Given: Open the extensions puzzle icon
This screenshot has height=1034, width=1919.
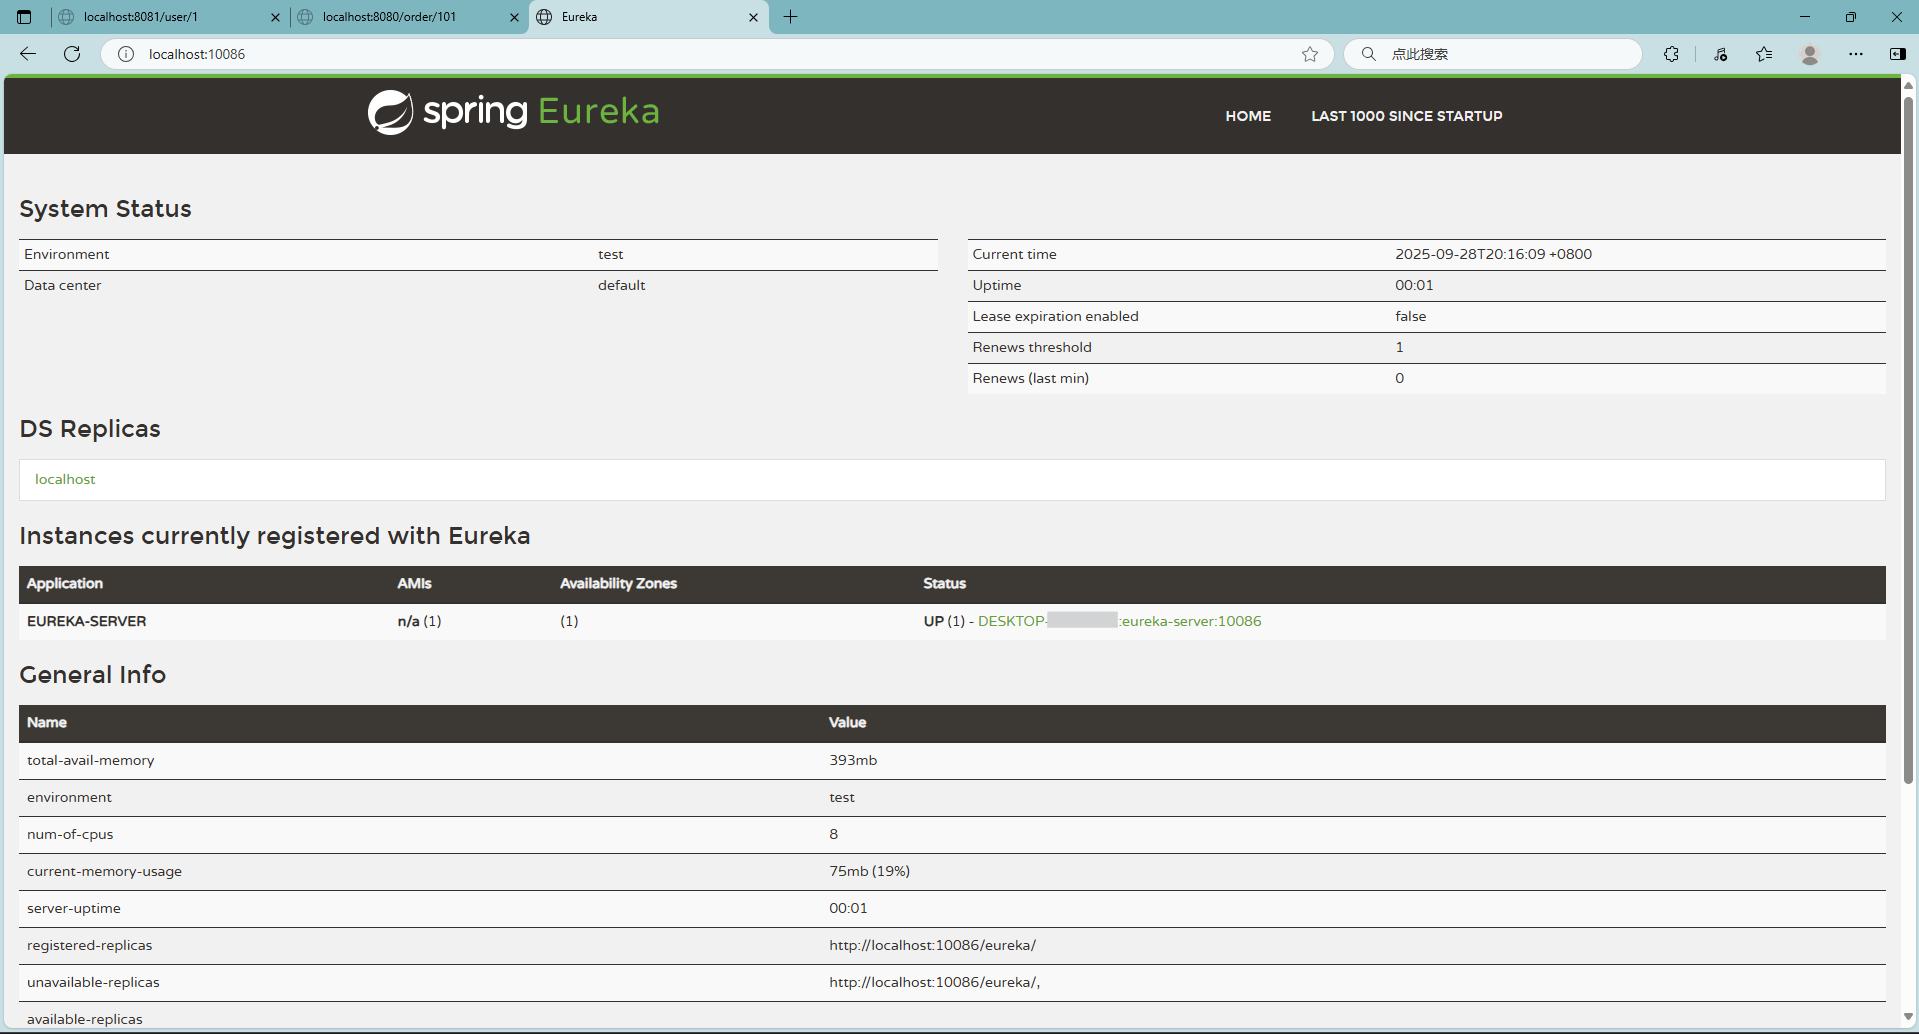Looking at the screenshot, I should point(1671,54).
